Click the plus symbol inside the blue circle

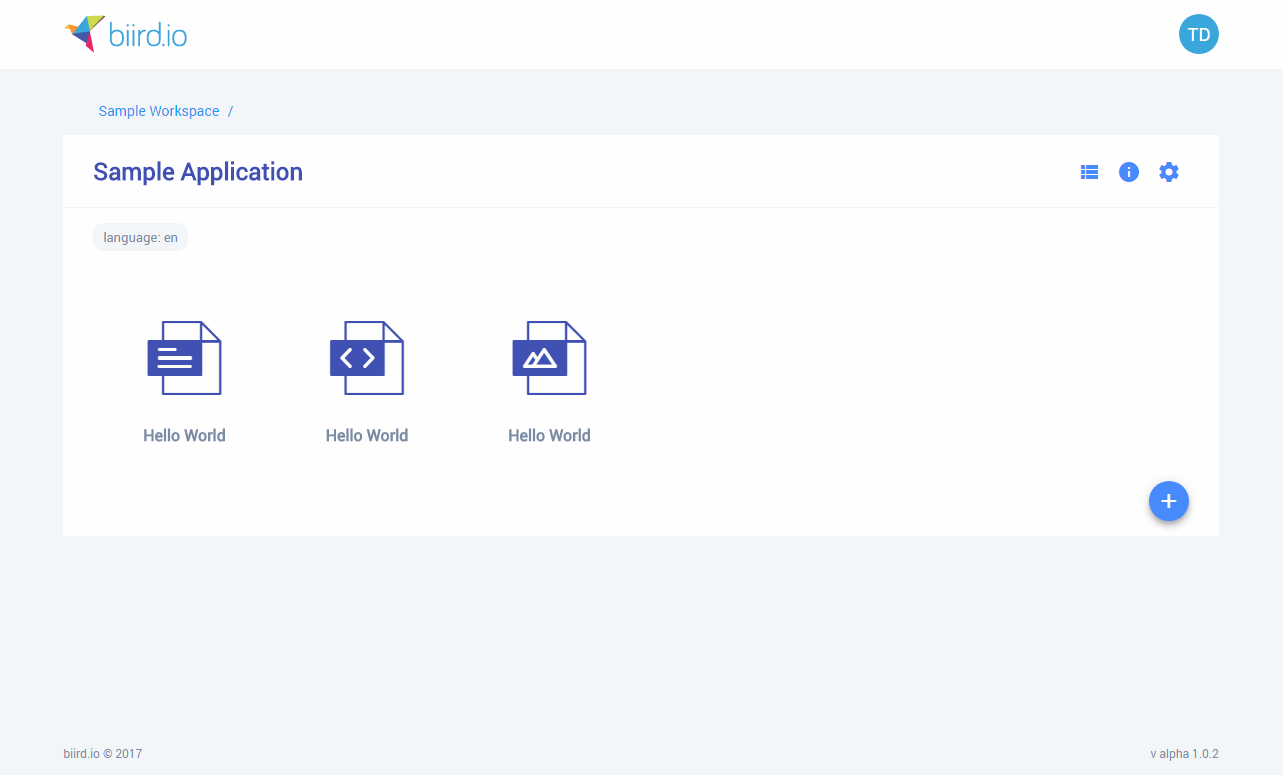[1168, 501]
